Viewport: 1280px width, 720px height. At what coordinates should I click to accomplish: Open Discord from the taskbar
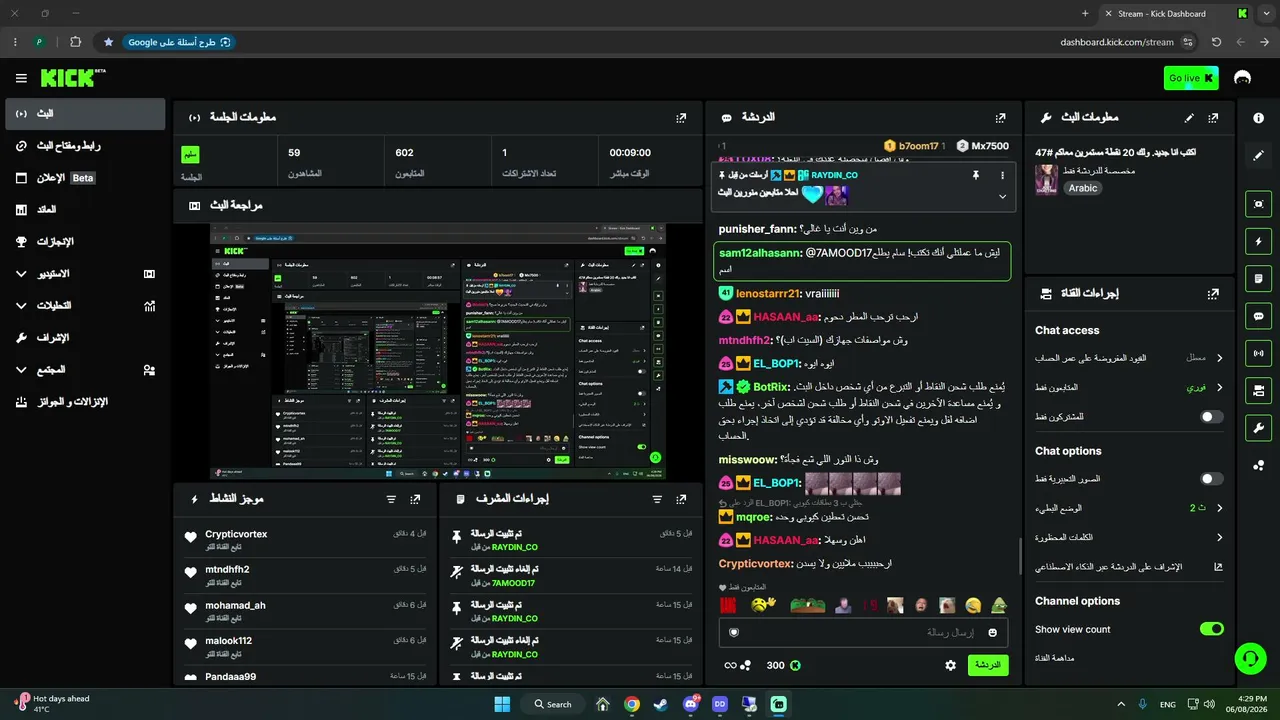[x=690, y=704]
